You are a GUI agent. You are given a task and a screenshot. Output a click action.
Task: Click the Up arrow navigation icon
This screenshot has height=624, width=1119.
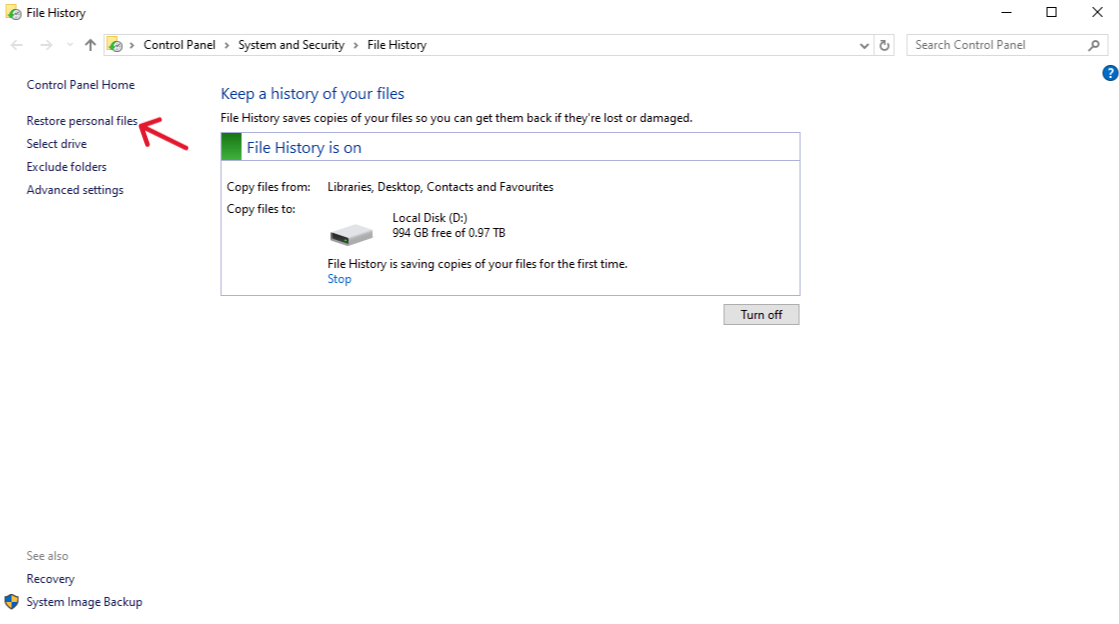pyautogui.click(x=89, y=44)
